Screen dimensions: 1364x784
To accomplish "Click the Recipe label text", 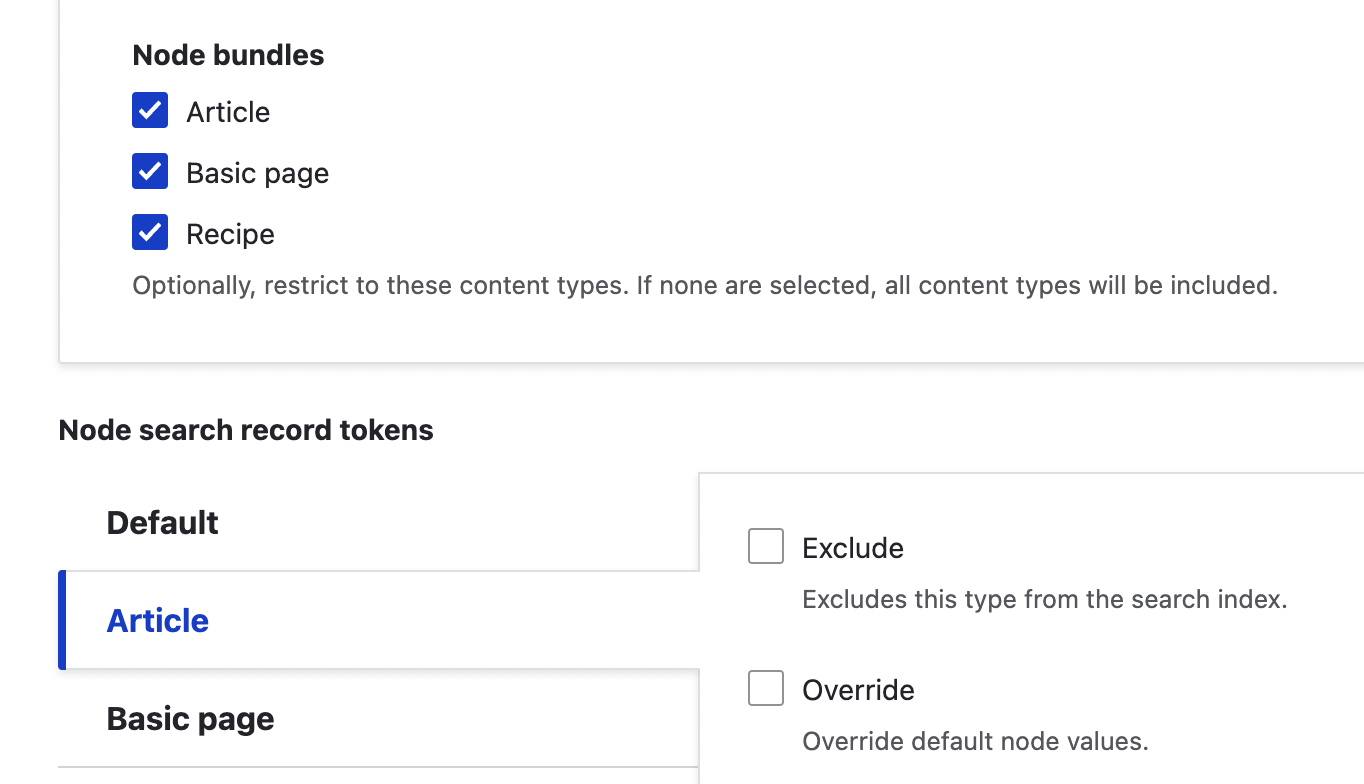I will (x=229, y=234).
